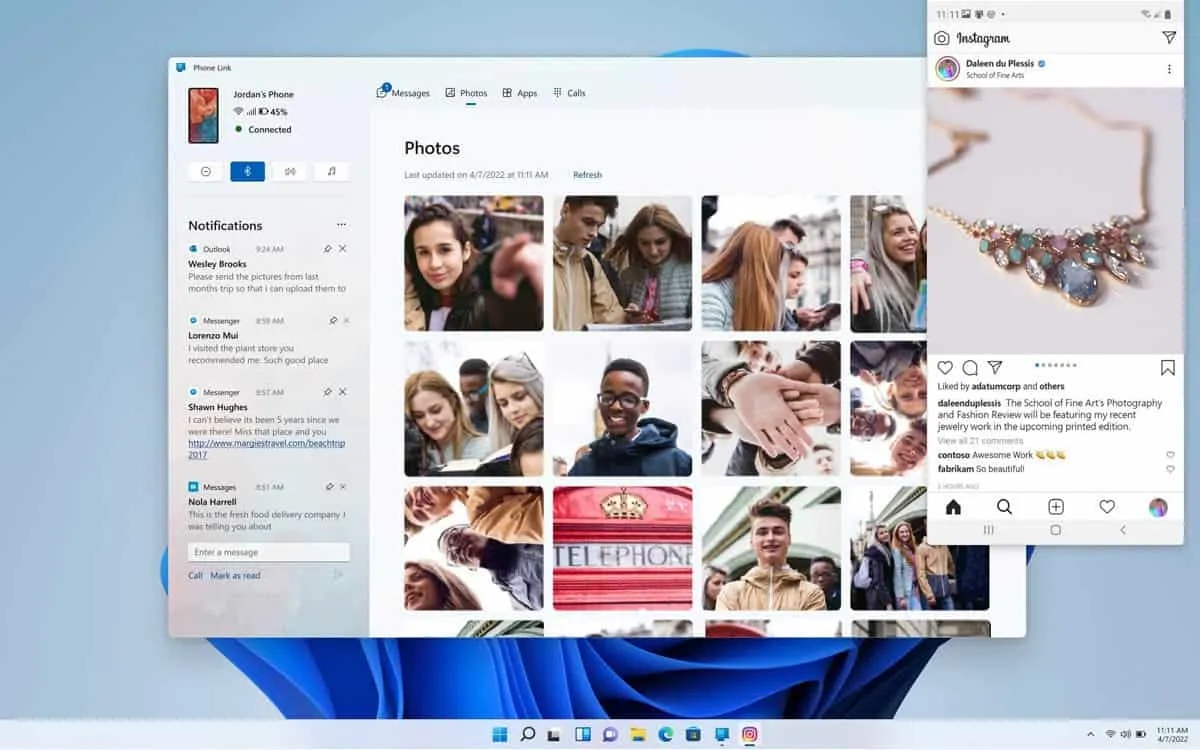Image resolution: width=1200 pixels, height=750 pixels.
Task: Toggle the Bluetooth connection button
Action: click(247, 171)
